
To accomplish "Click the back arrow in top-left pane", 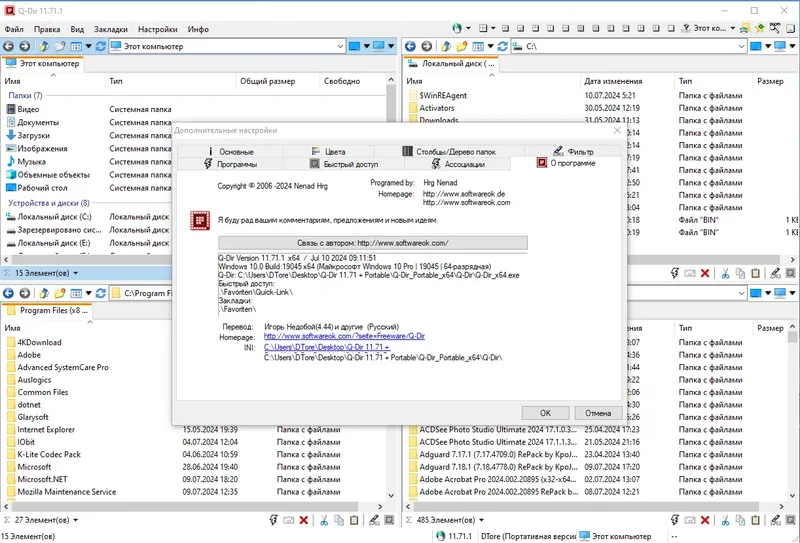I will [x=8, y=46].
